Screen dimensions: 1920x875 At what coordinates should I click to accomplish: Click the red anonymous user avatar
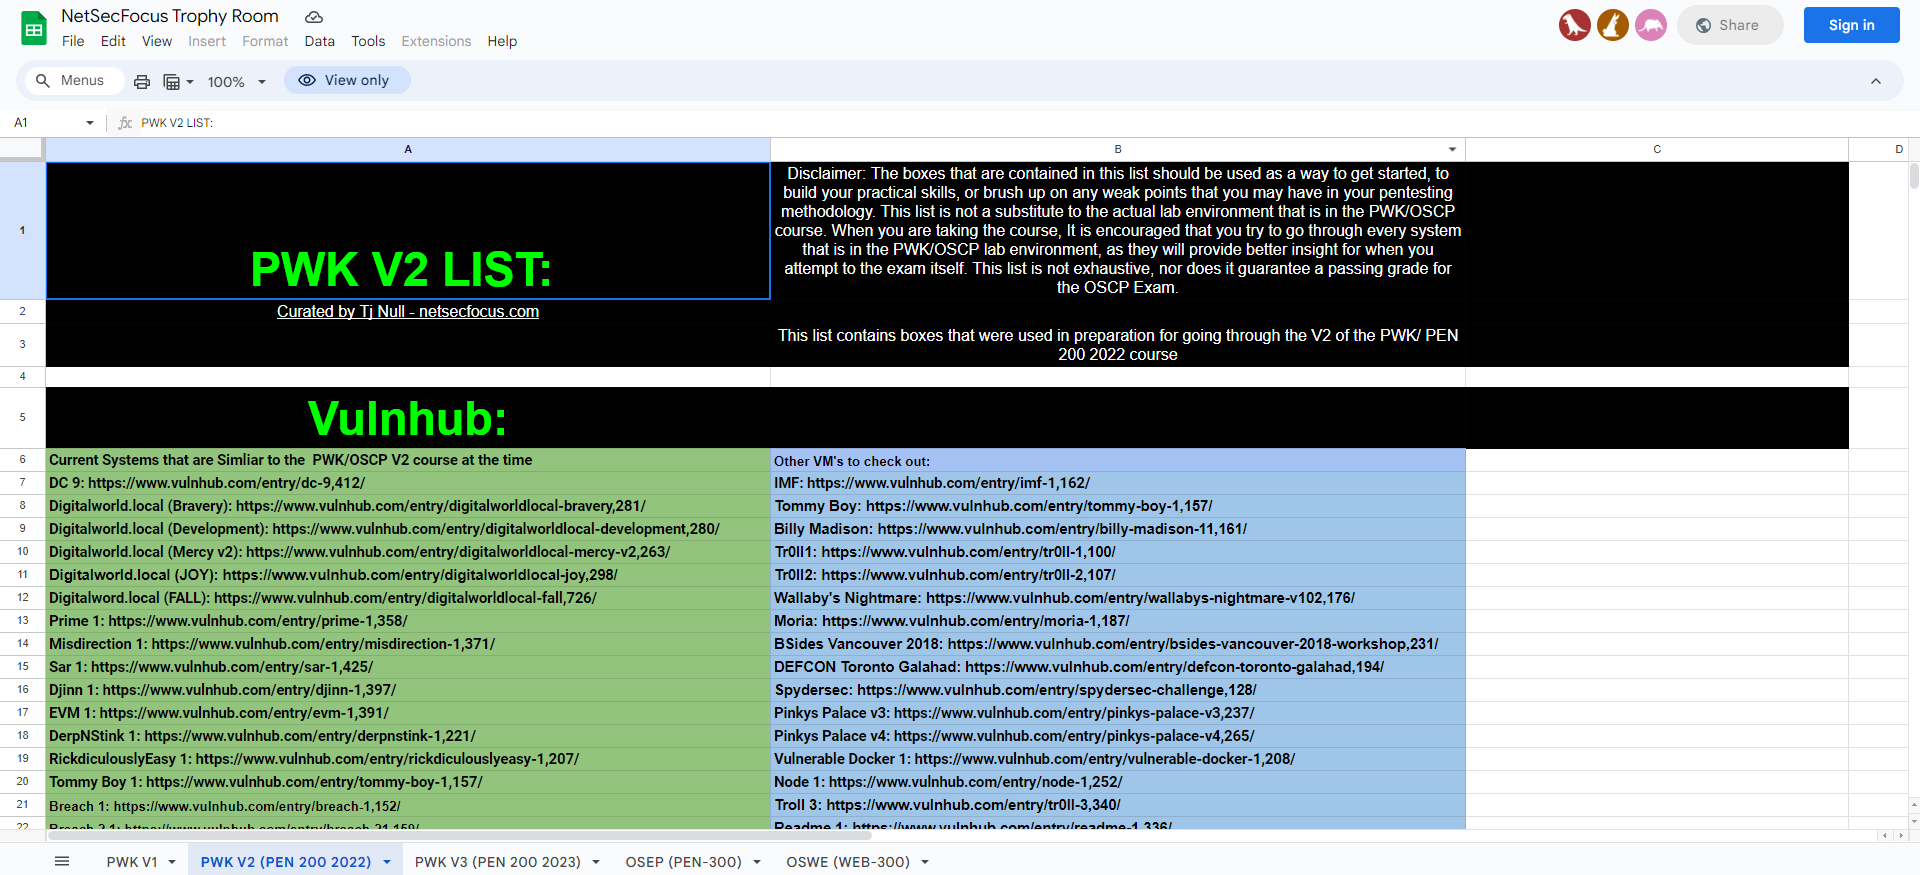click(x=1575, y=25)
